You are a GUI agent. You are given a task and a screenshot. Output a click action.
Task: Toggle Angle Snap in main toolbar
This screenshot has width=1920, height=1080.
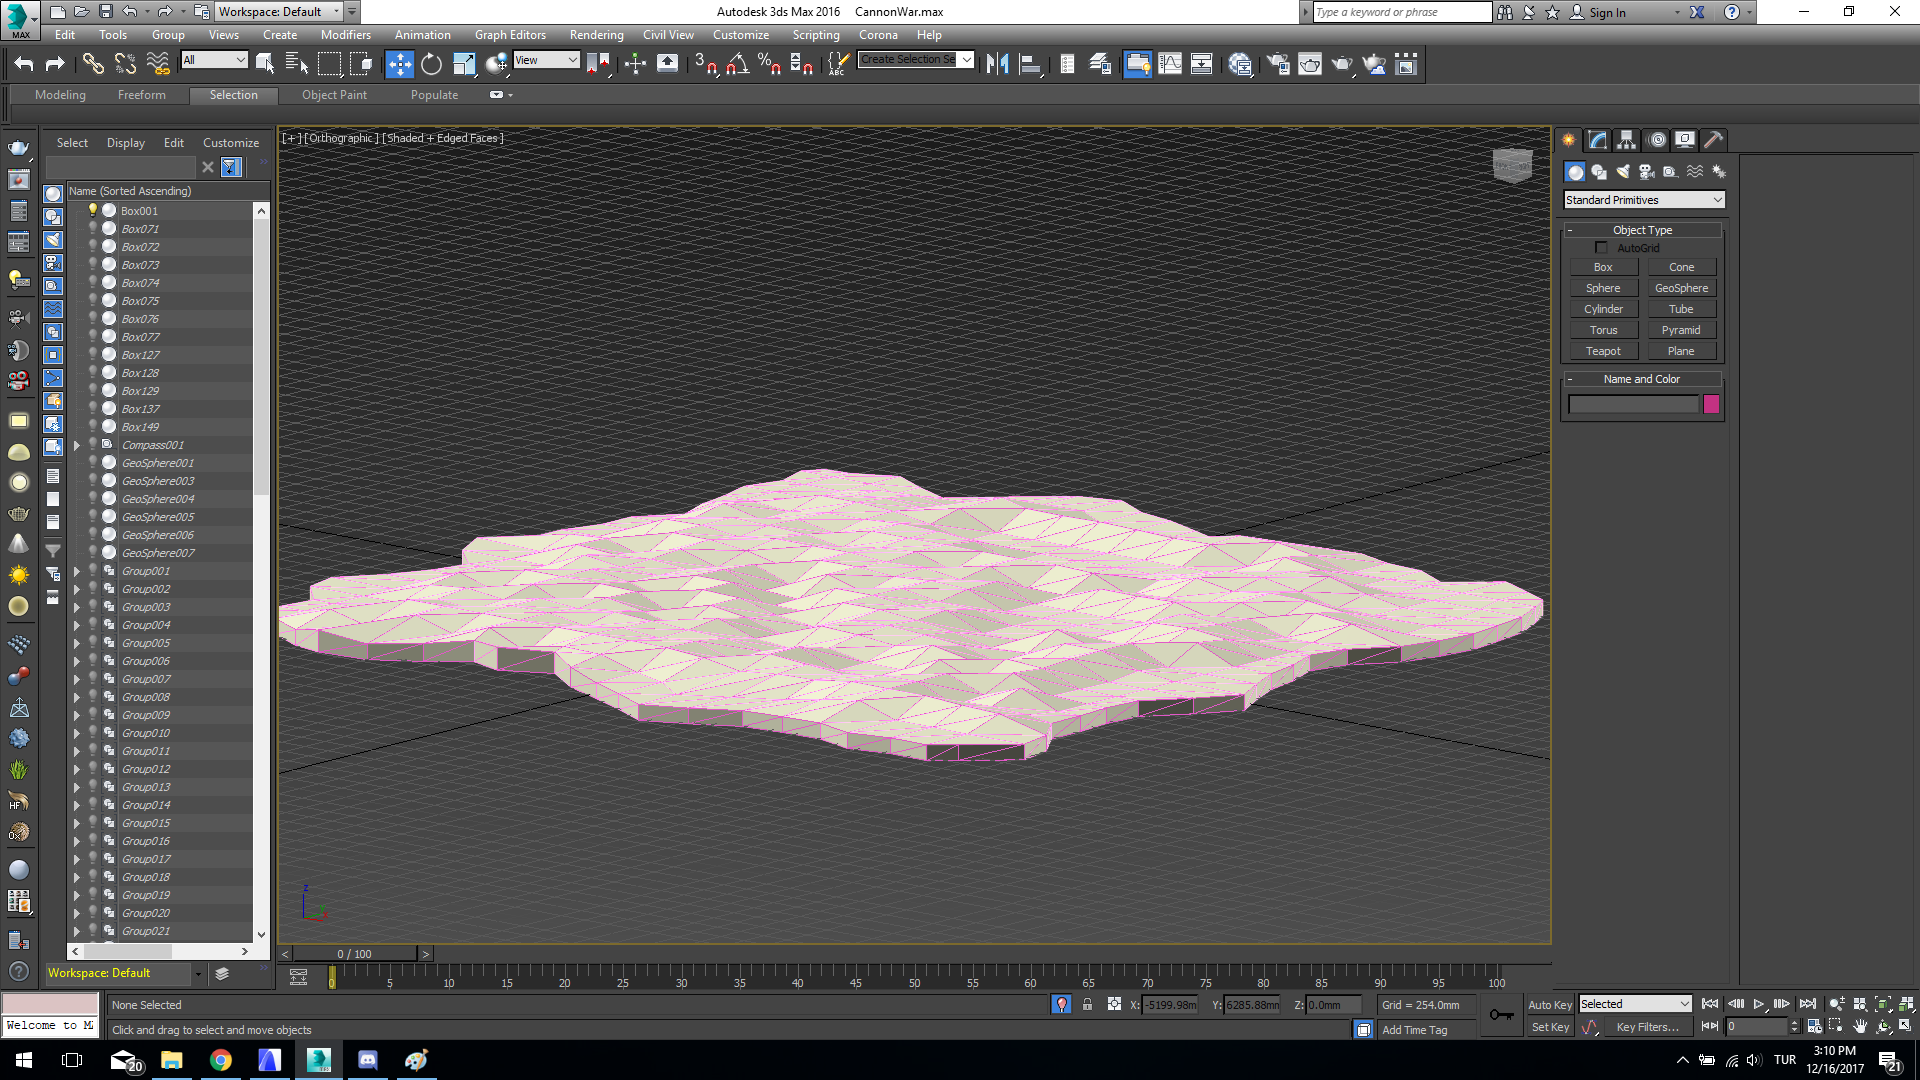pyautogui.click(x=738, y=64)
